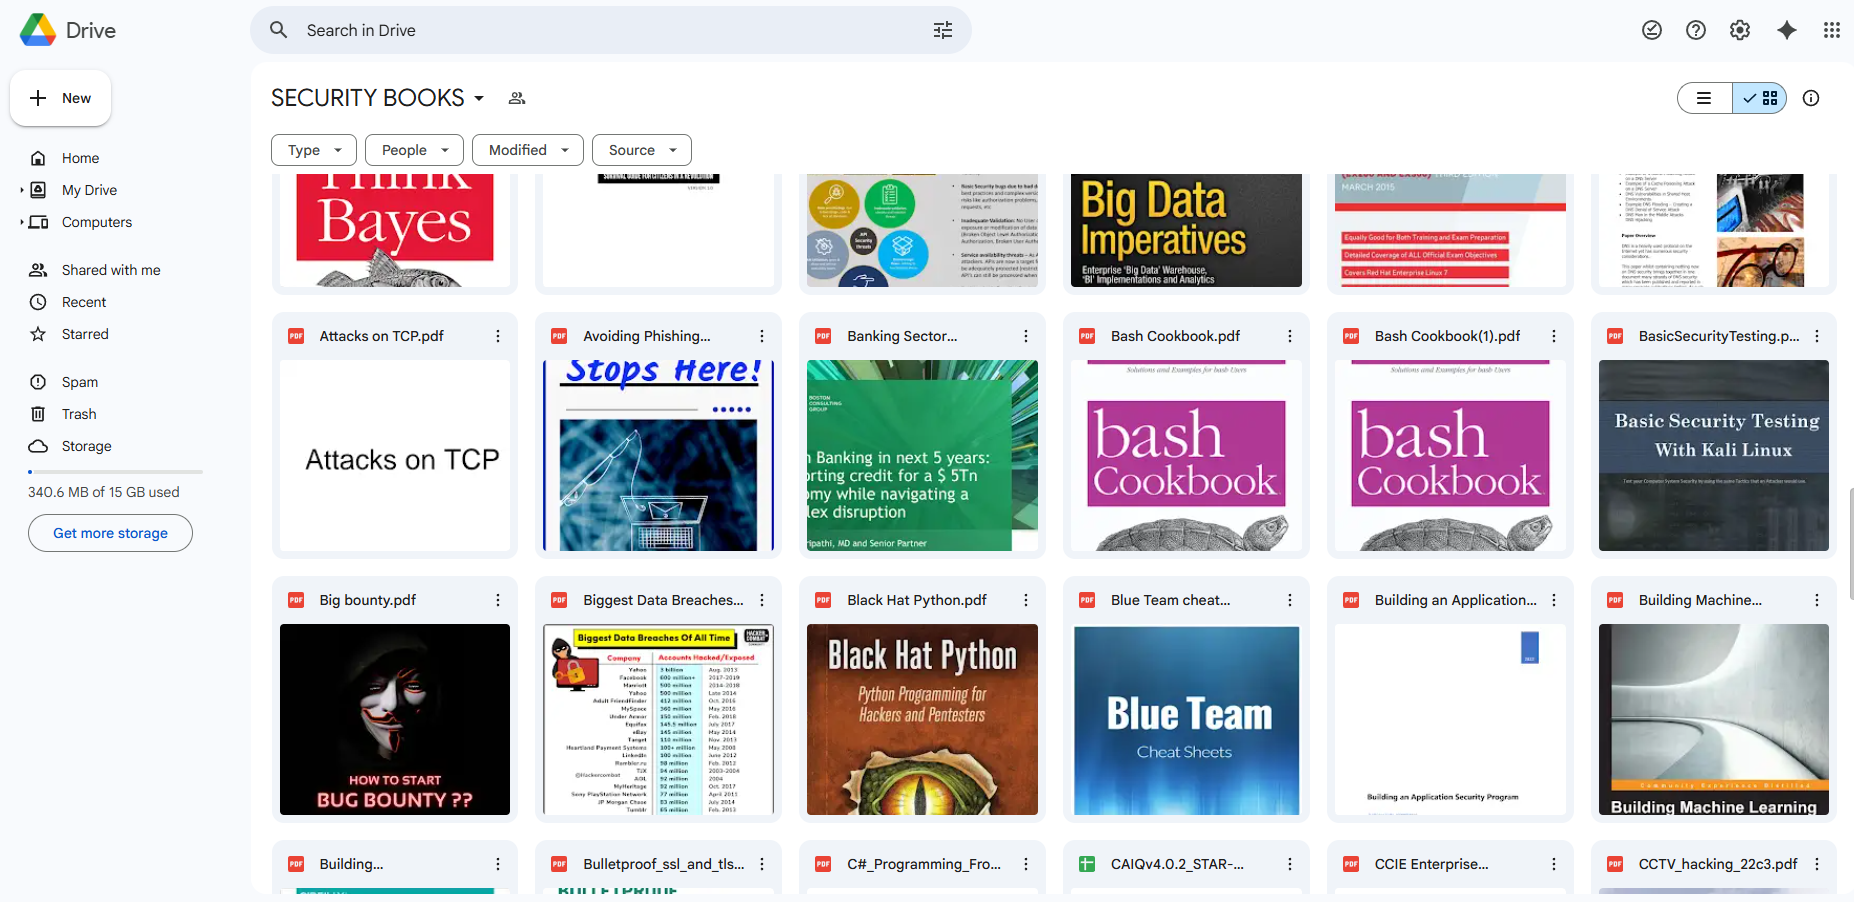Viewport: 1854px width, 902px height.
Task: Click storage usage progress bar
Action: (x=115, y=471)
